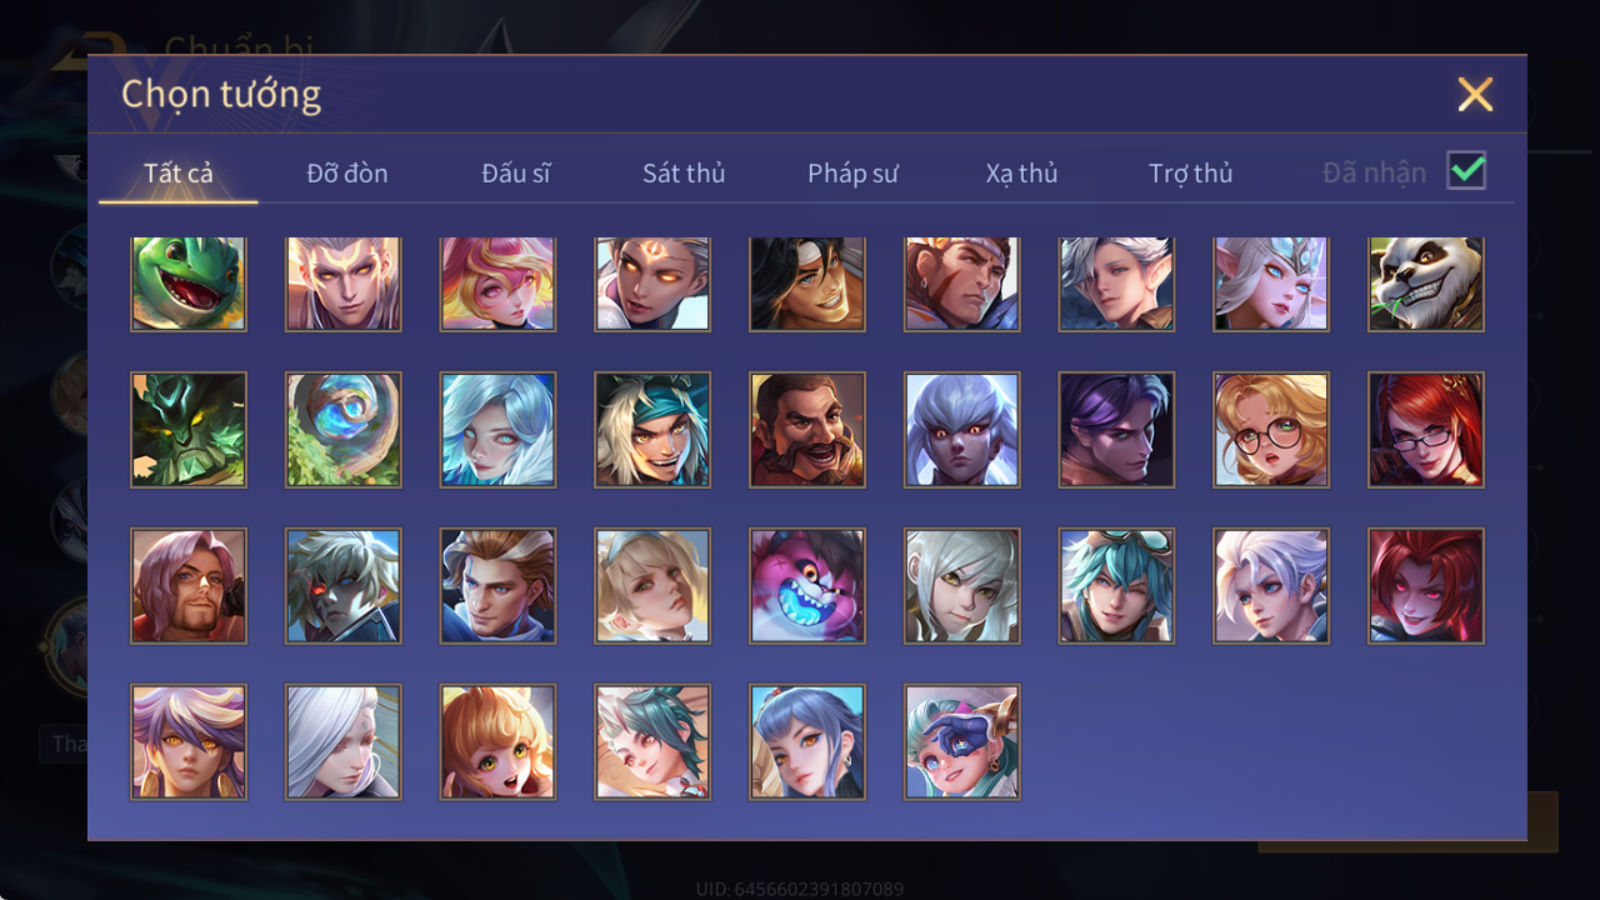1600x900 pixels.
Task: Pick the red-skinned demon woman hero
Action: [x=1426, y=586]
